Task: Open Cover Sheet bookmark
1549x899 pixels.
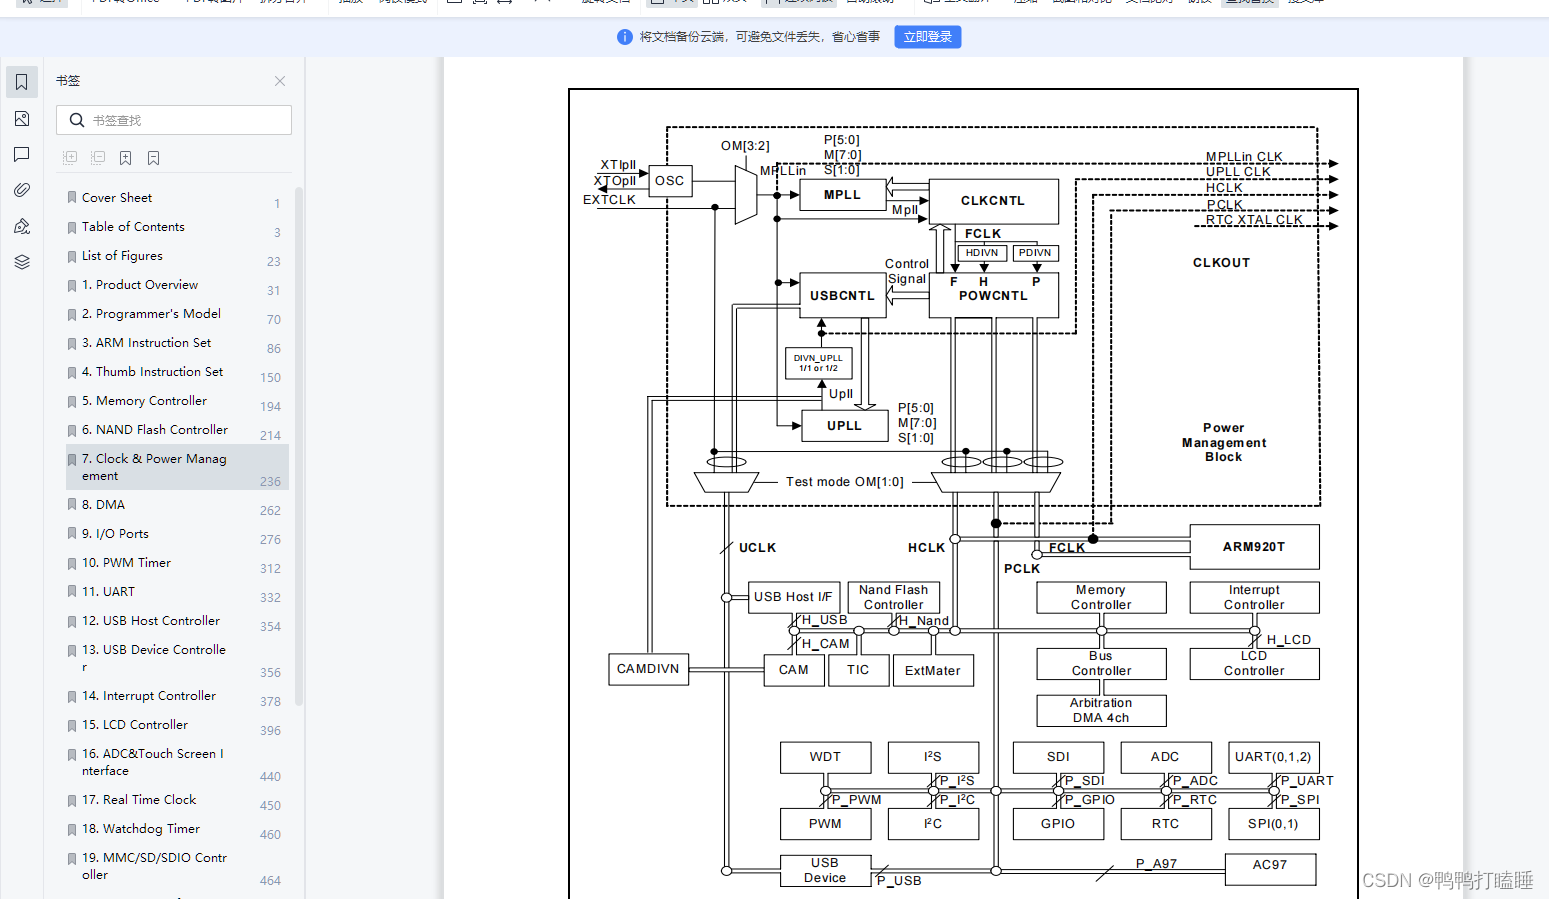Action: pos(117,198)
